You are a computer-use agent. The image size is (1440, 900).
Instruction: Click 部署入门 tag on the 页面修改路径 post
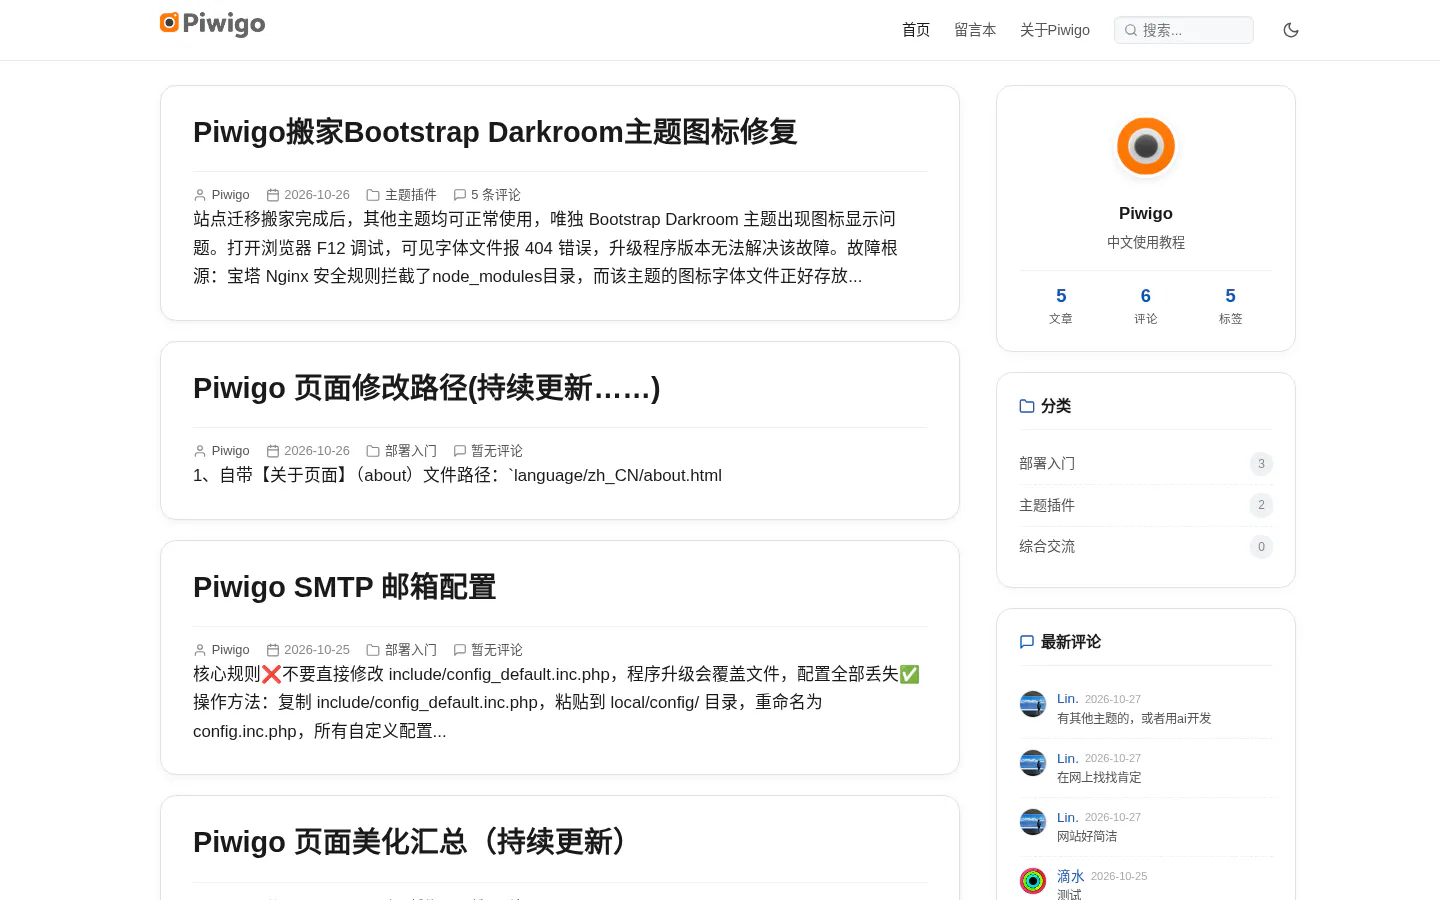pos(411,451)
